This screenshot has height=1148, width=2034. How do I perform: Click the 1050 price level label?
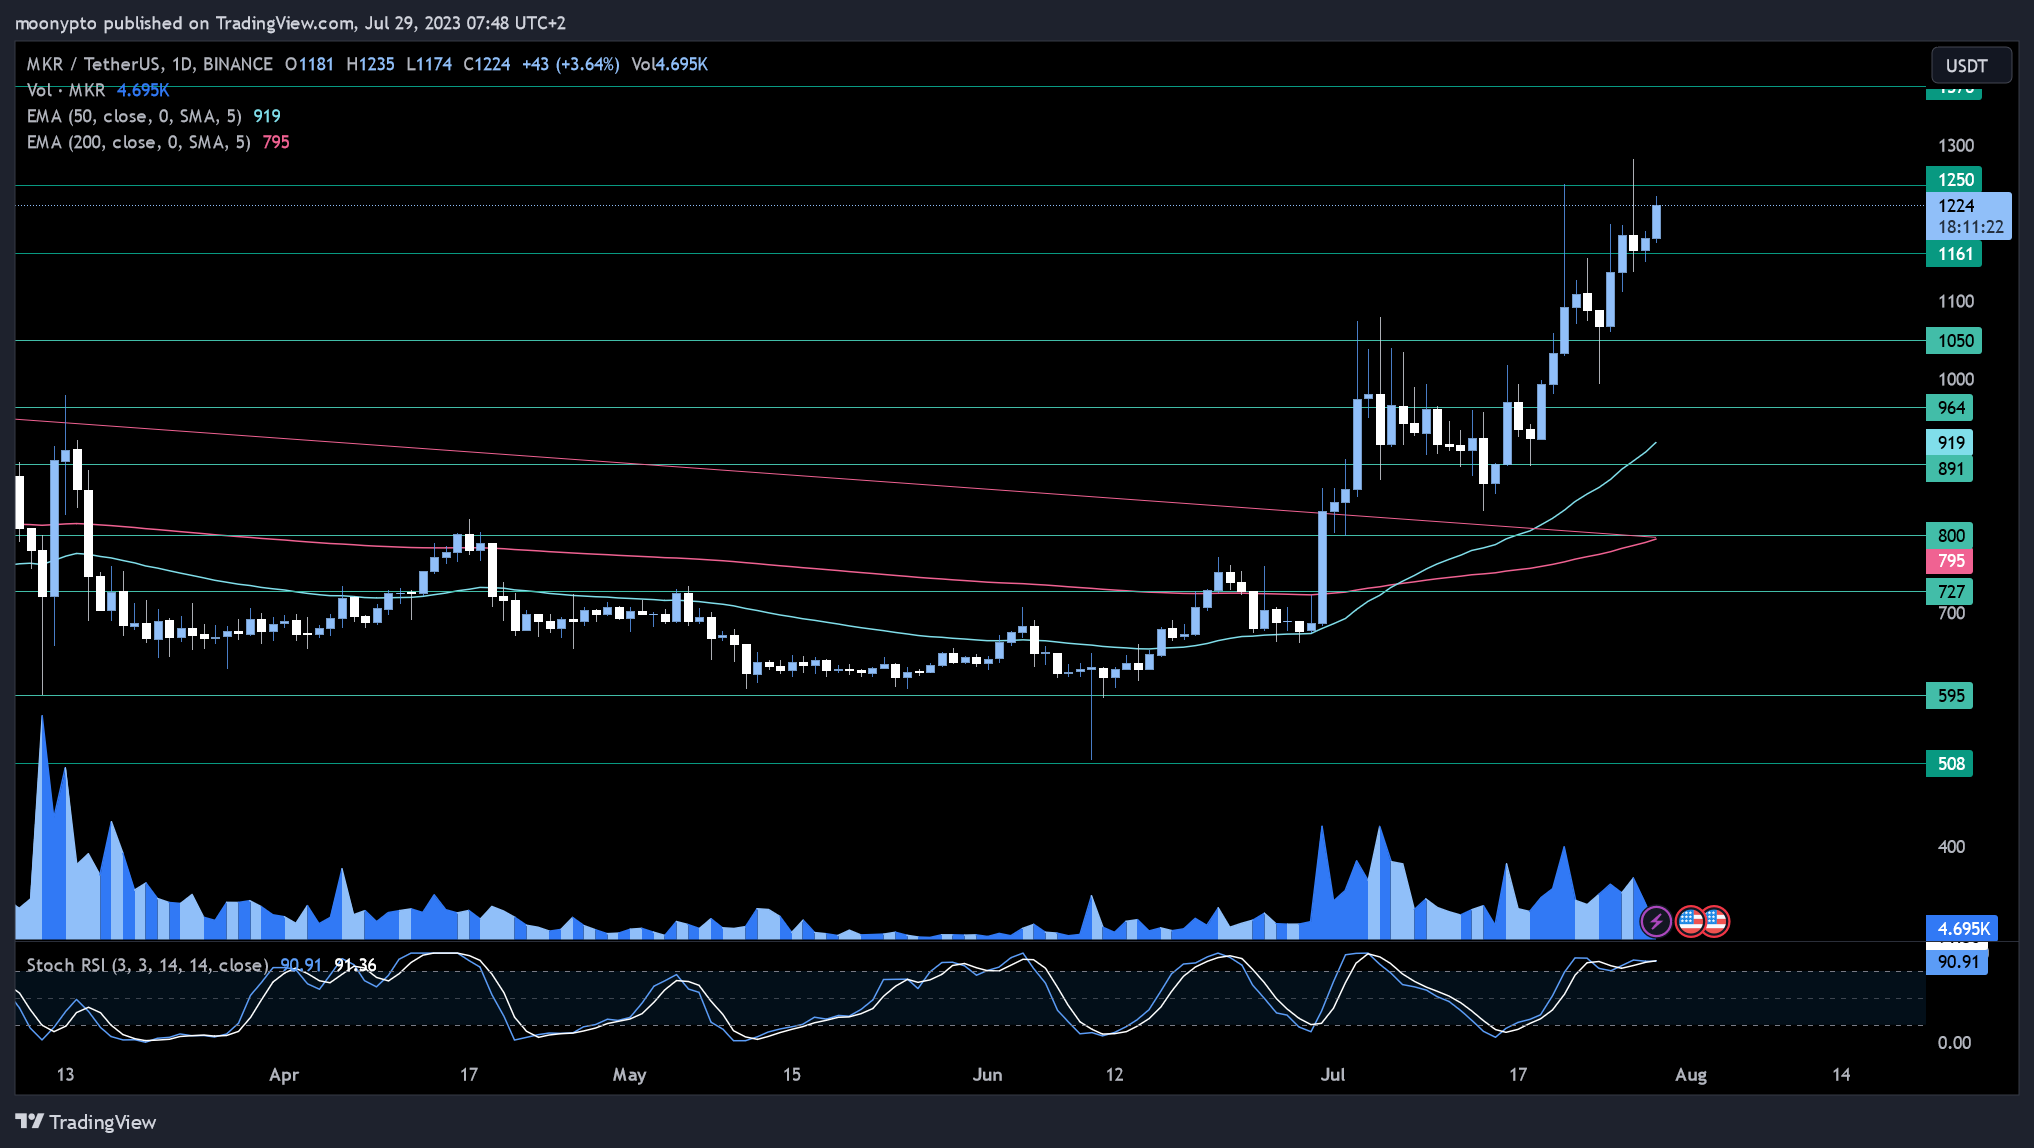coord(1954,341)
